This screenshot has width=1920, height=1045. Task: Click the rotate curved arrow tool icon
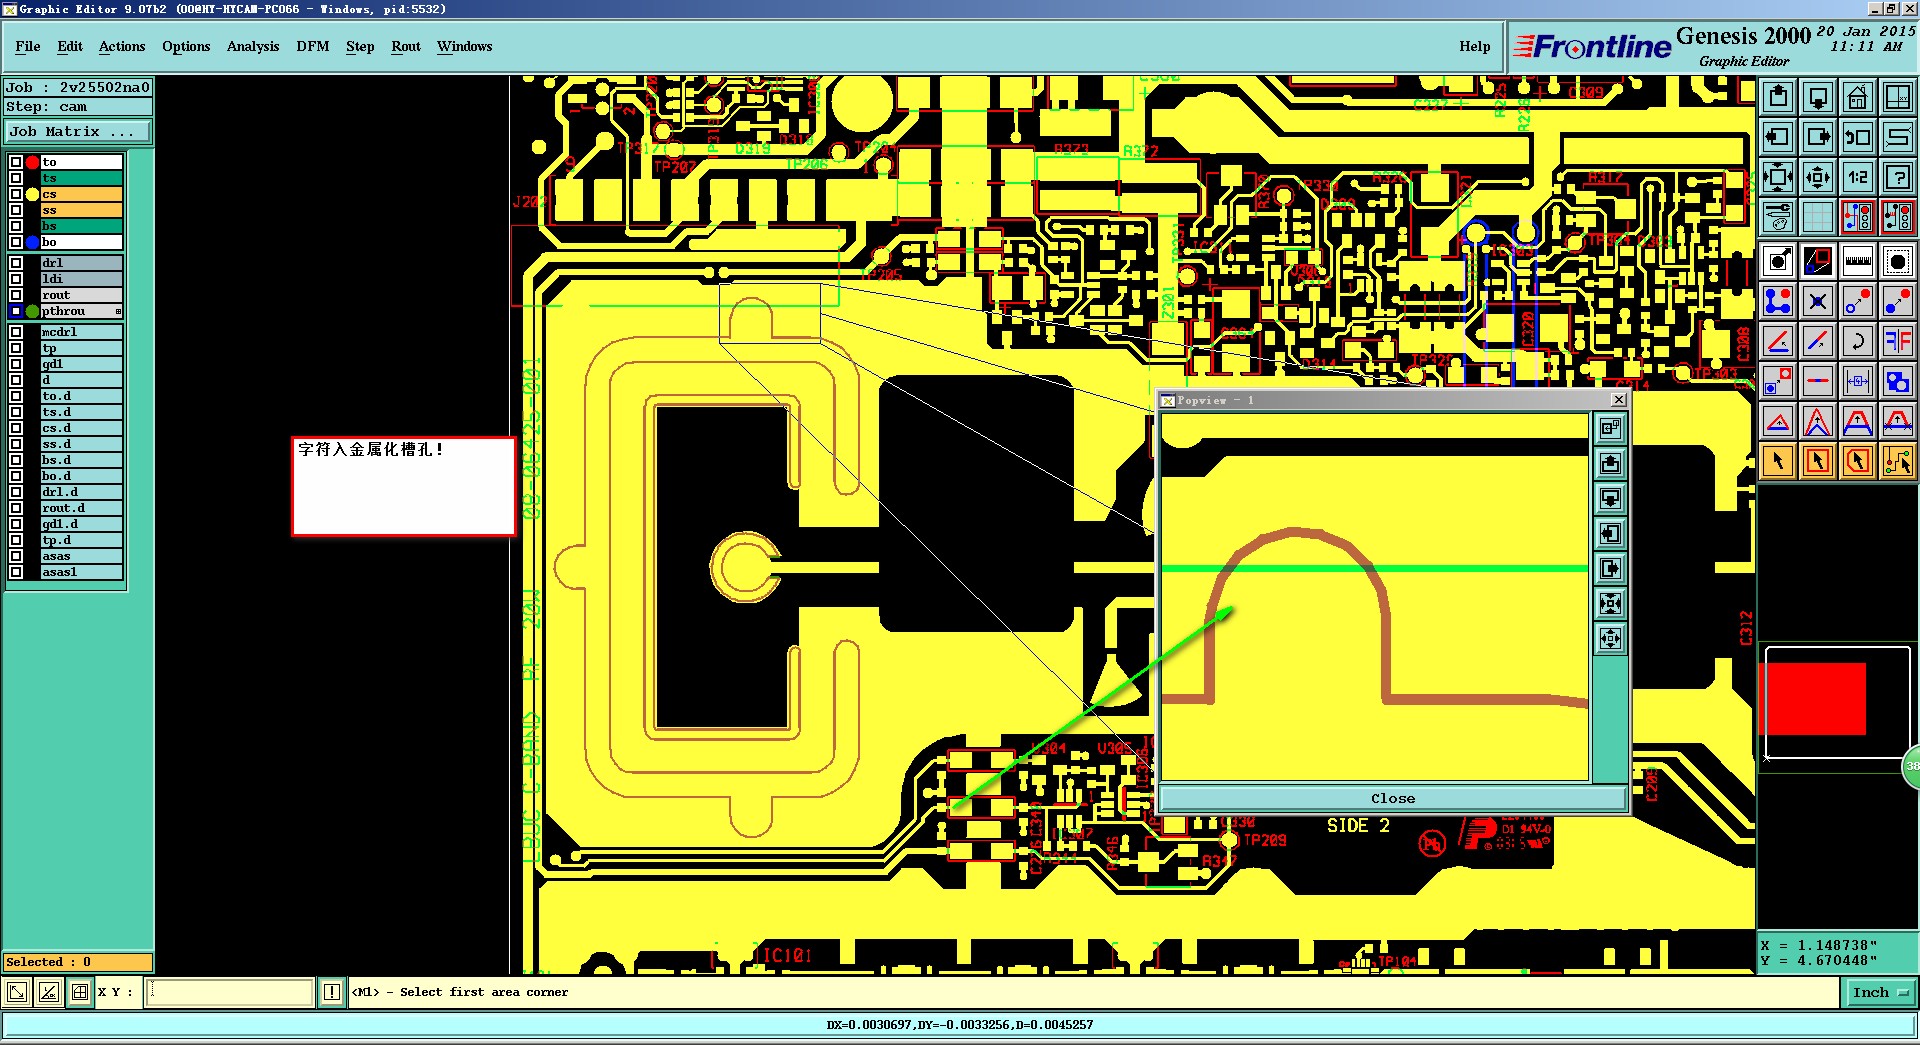click(1857, 341)
